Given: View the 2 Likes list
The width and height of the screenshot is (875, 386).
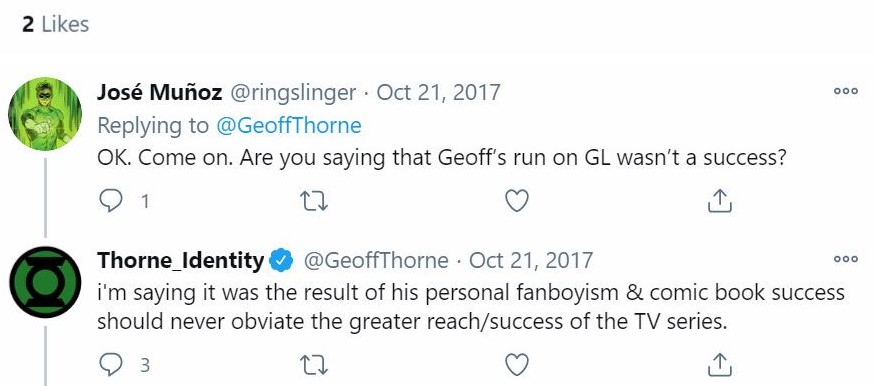Looking at the screenshot, I should pos(55,25).
